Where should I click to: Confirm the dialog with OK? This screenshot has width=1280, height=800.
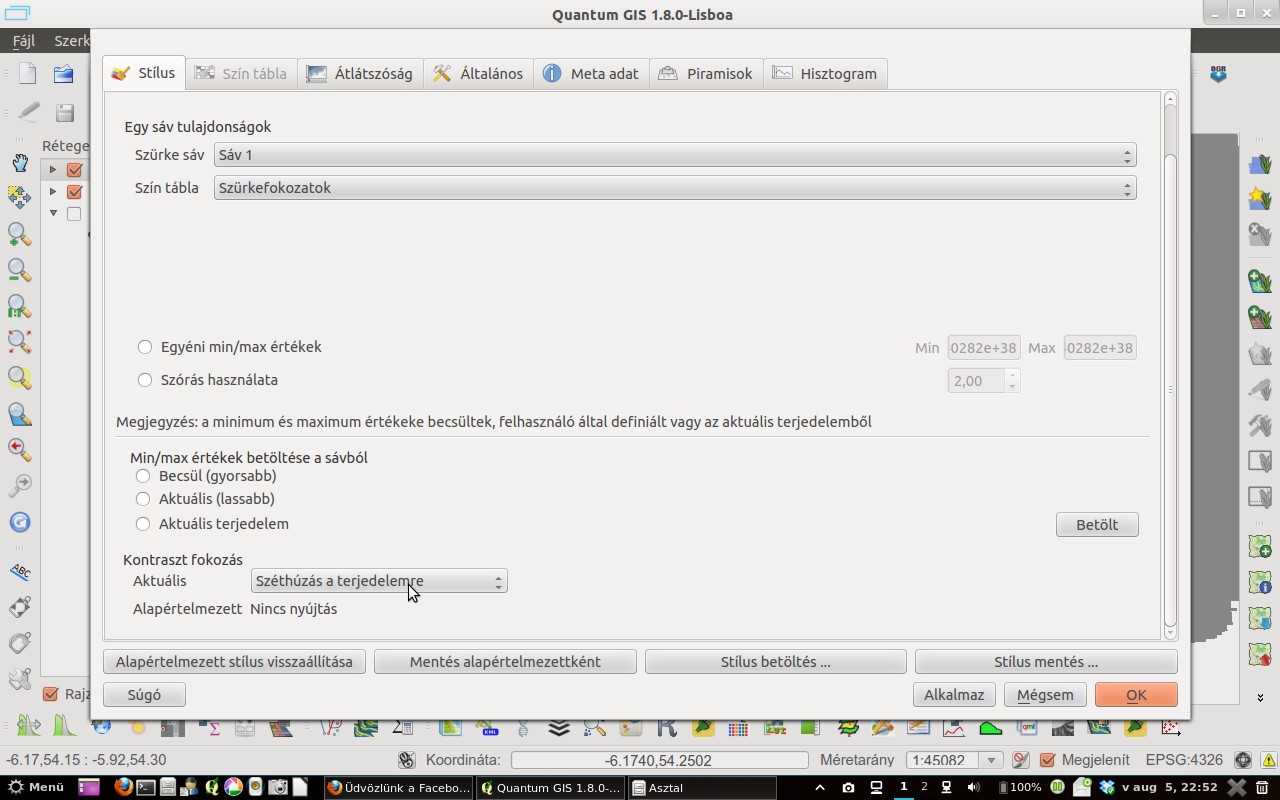coord(1136,695)
